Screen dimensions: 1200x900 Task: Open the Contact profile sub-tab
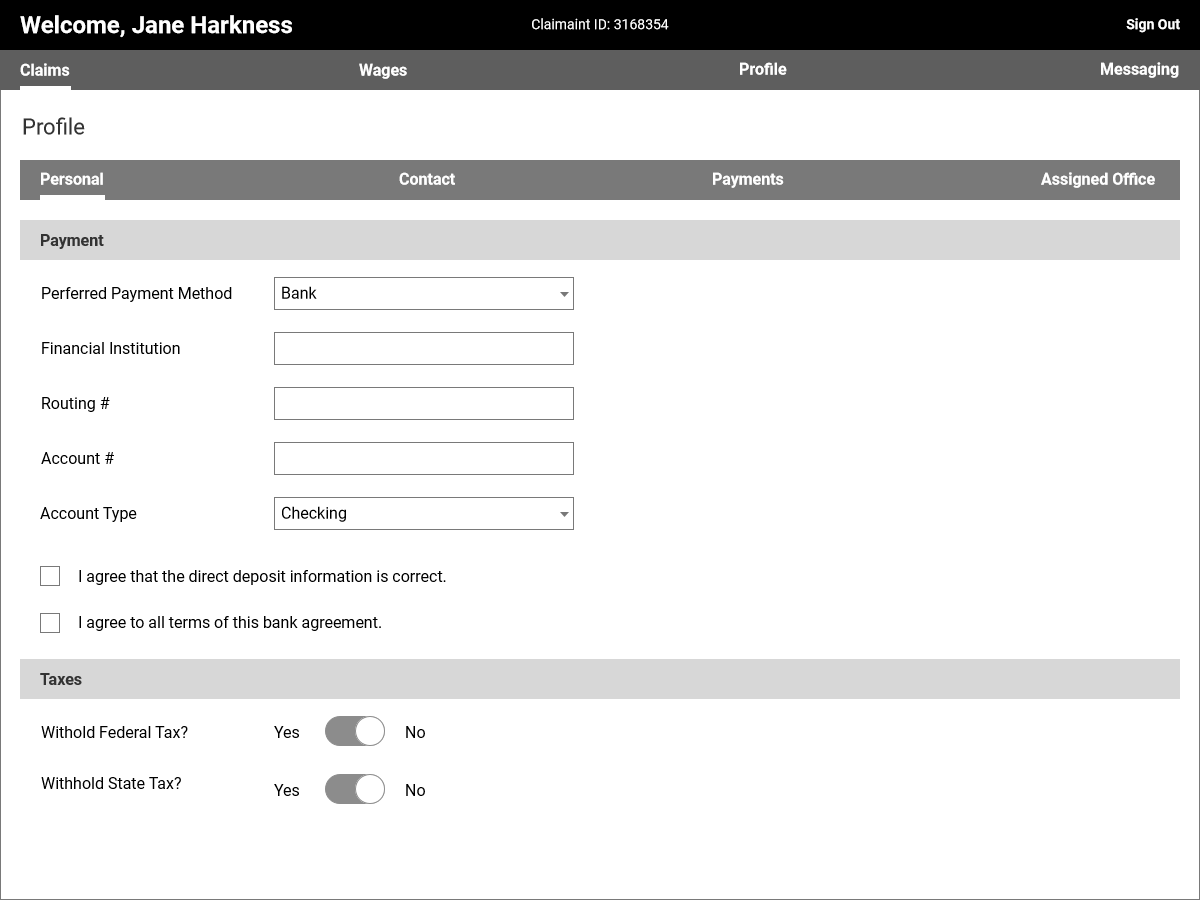tap(427, 180)
